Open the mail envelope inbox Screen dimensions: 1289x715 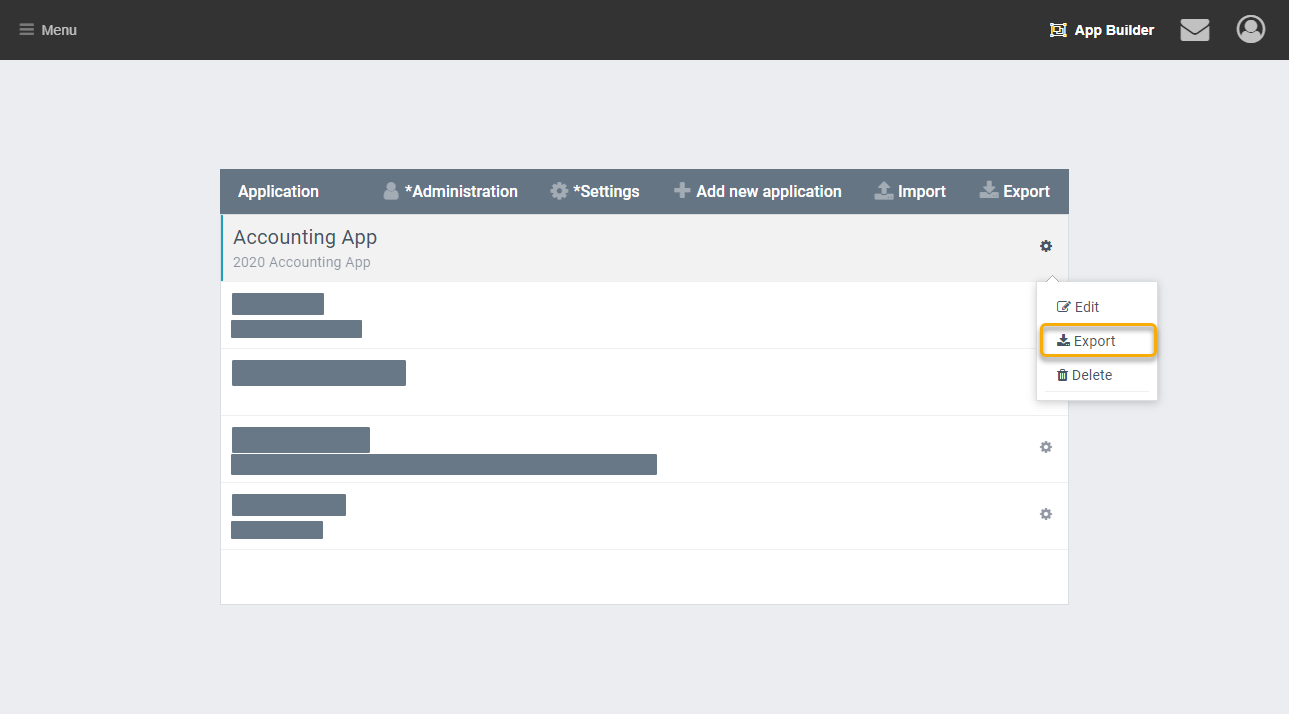click(x=1194, y=30)
